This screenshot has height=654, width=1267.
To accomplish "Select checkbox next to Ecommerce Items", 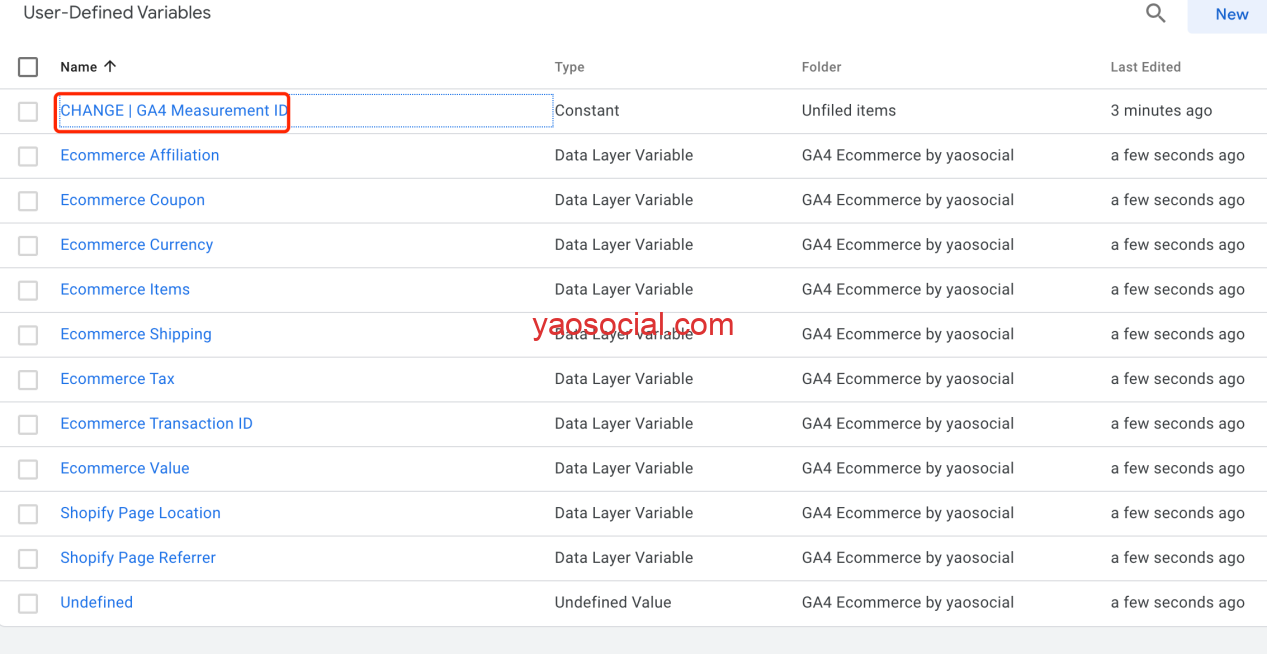I will [28, 290].
